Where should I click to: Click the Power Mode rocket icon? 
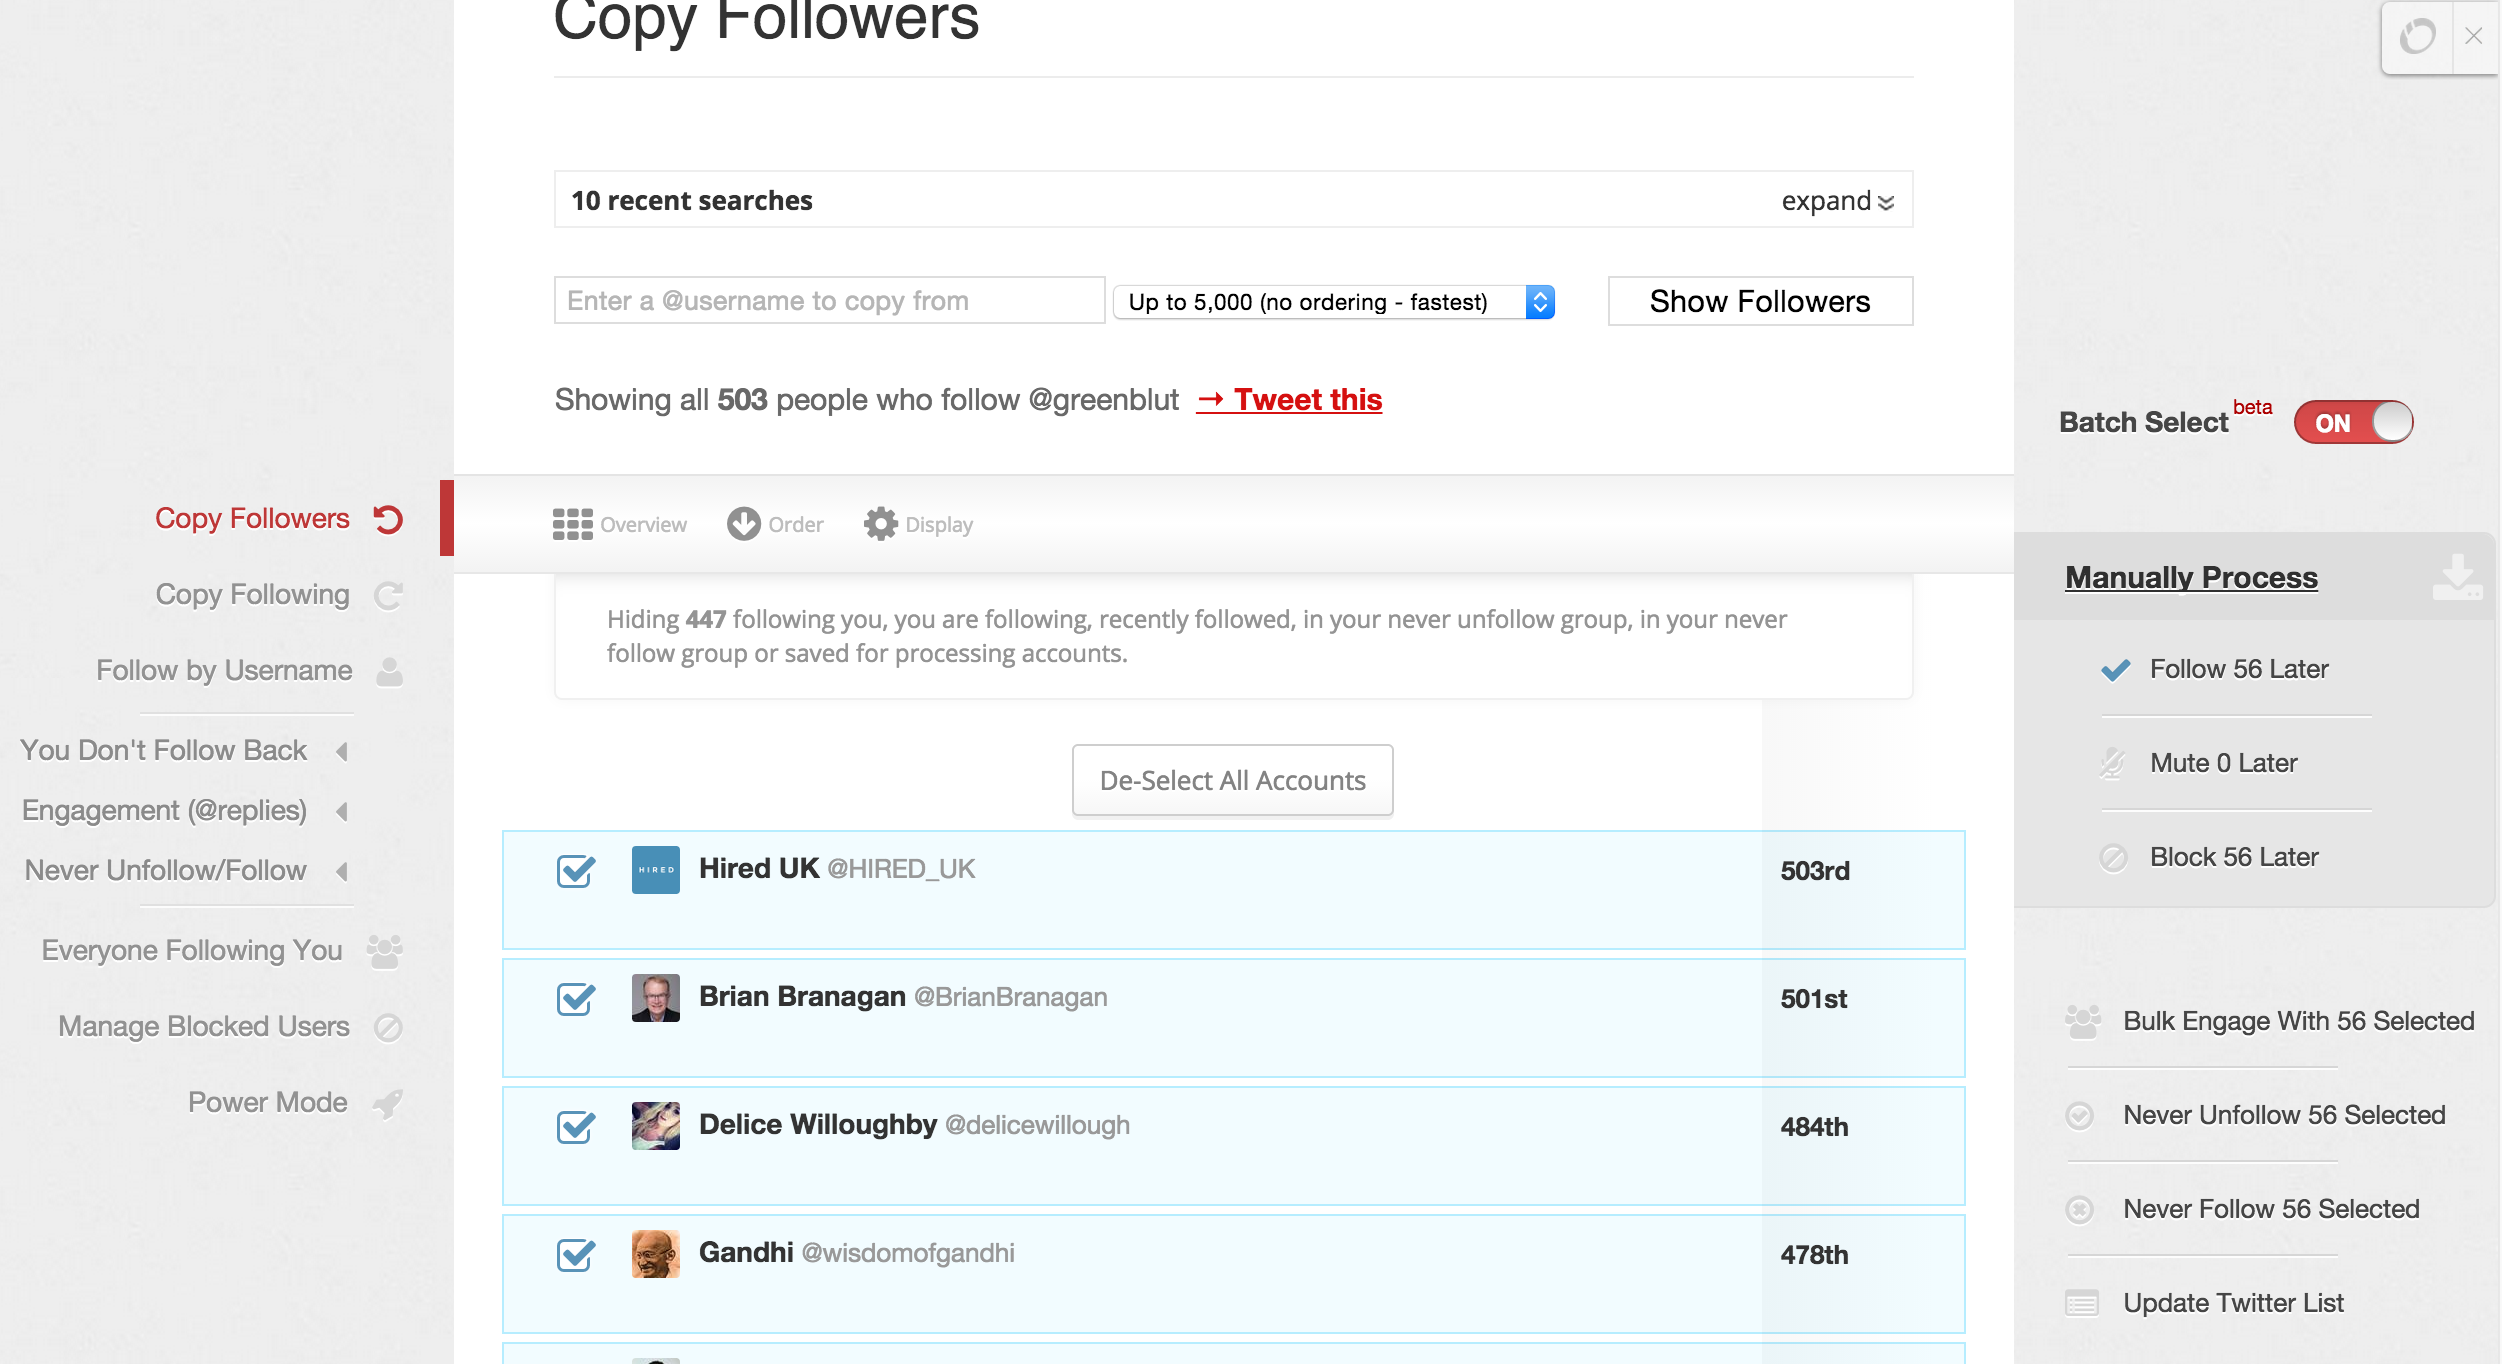(x=388, y=1103)
